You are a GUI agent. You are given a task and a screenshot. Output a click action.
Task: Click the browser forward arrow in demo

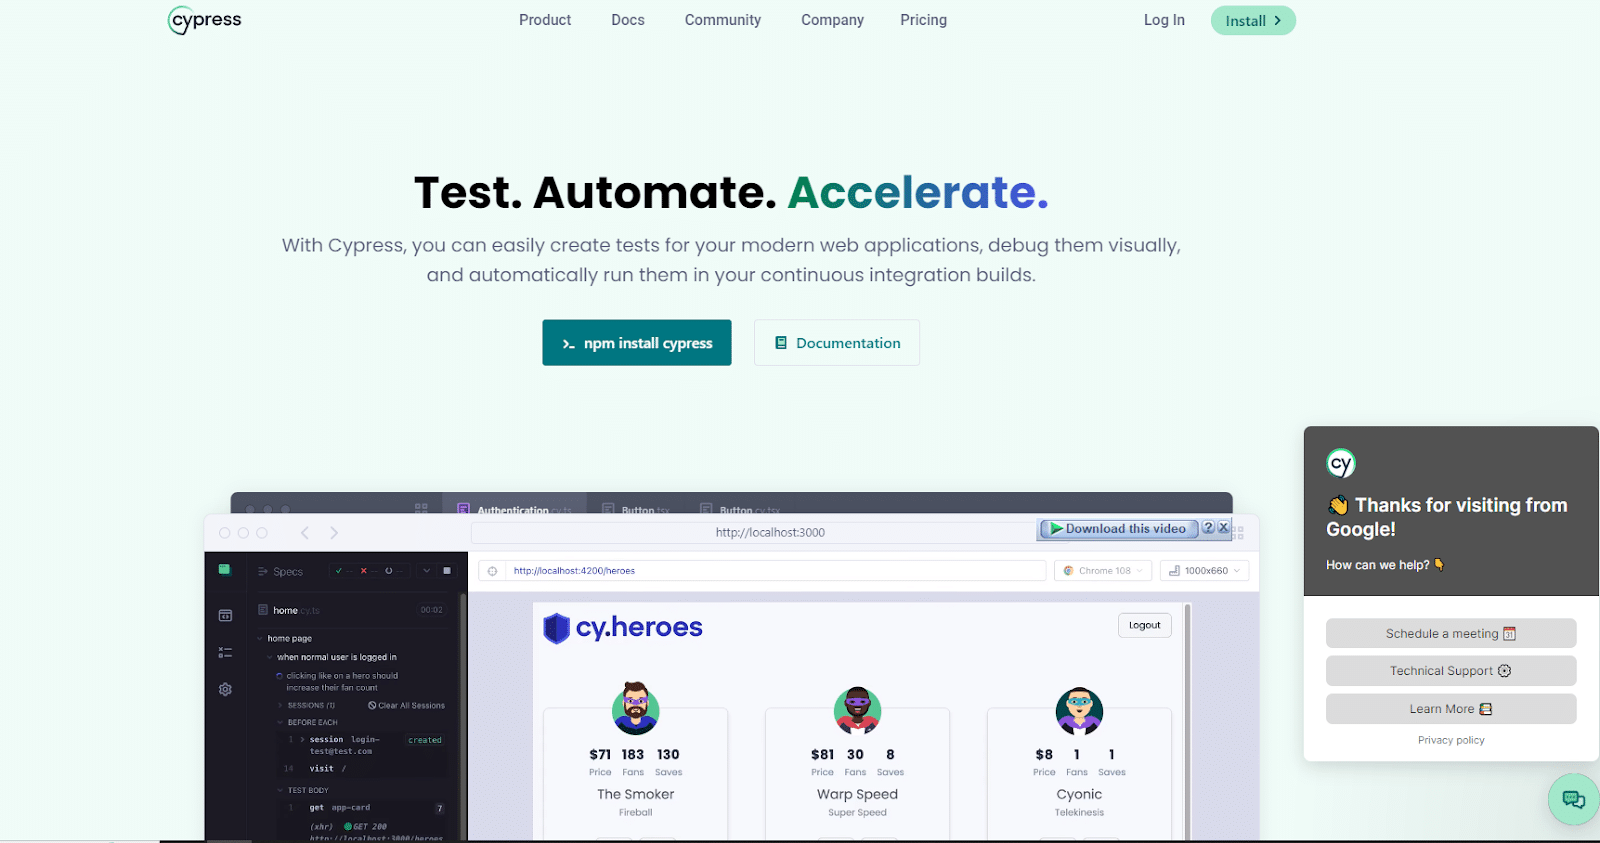tap(334, 533)
